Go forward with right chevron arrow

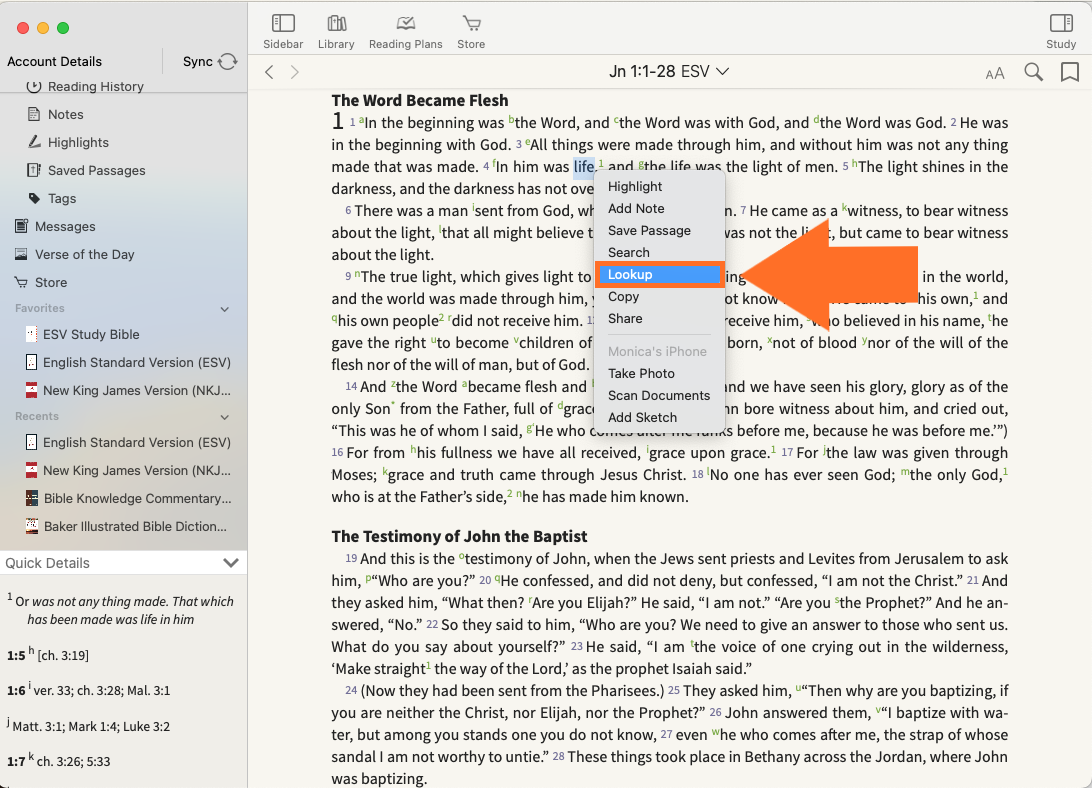click(295, 72)
